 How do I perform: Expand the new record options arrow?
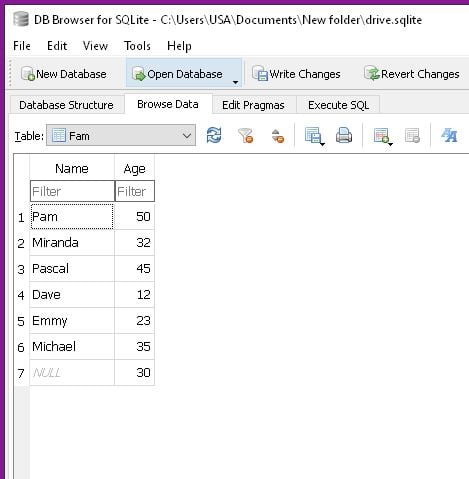pos(390,144)
